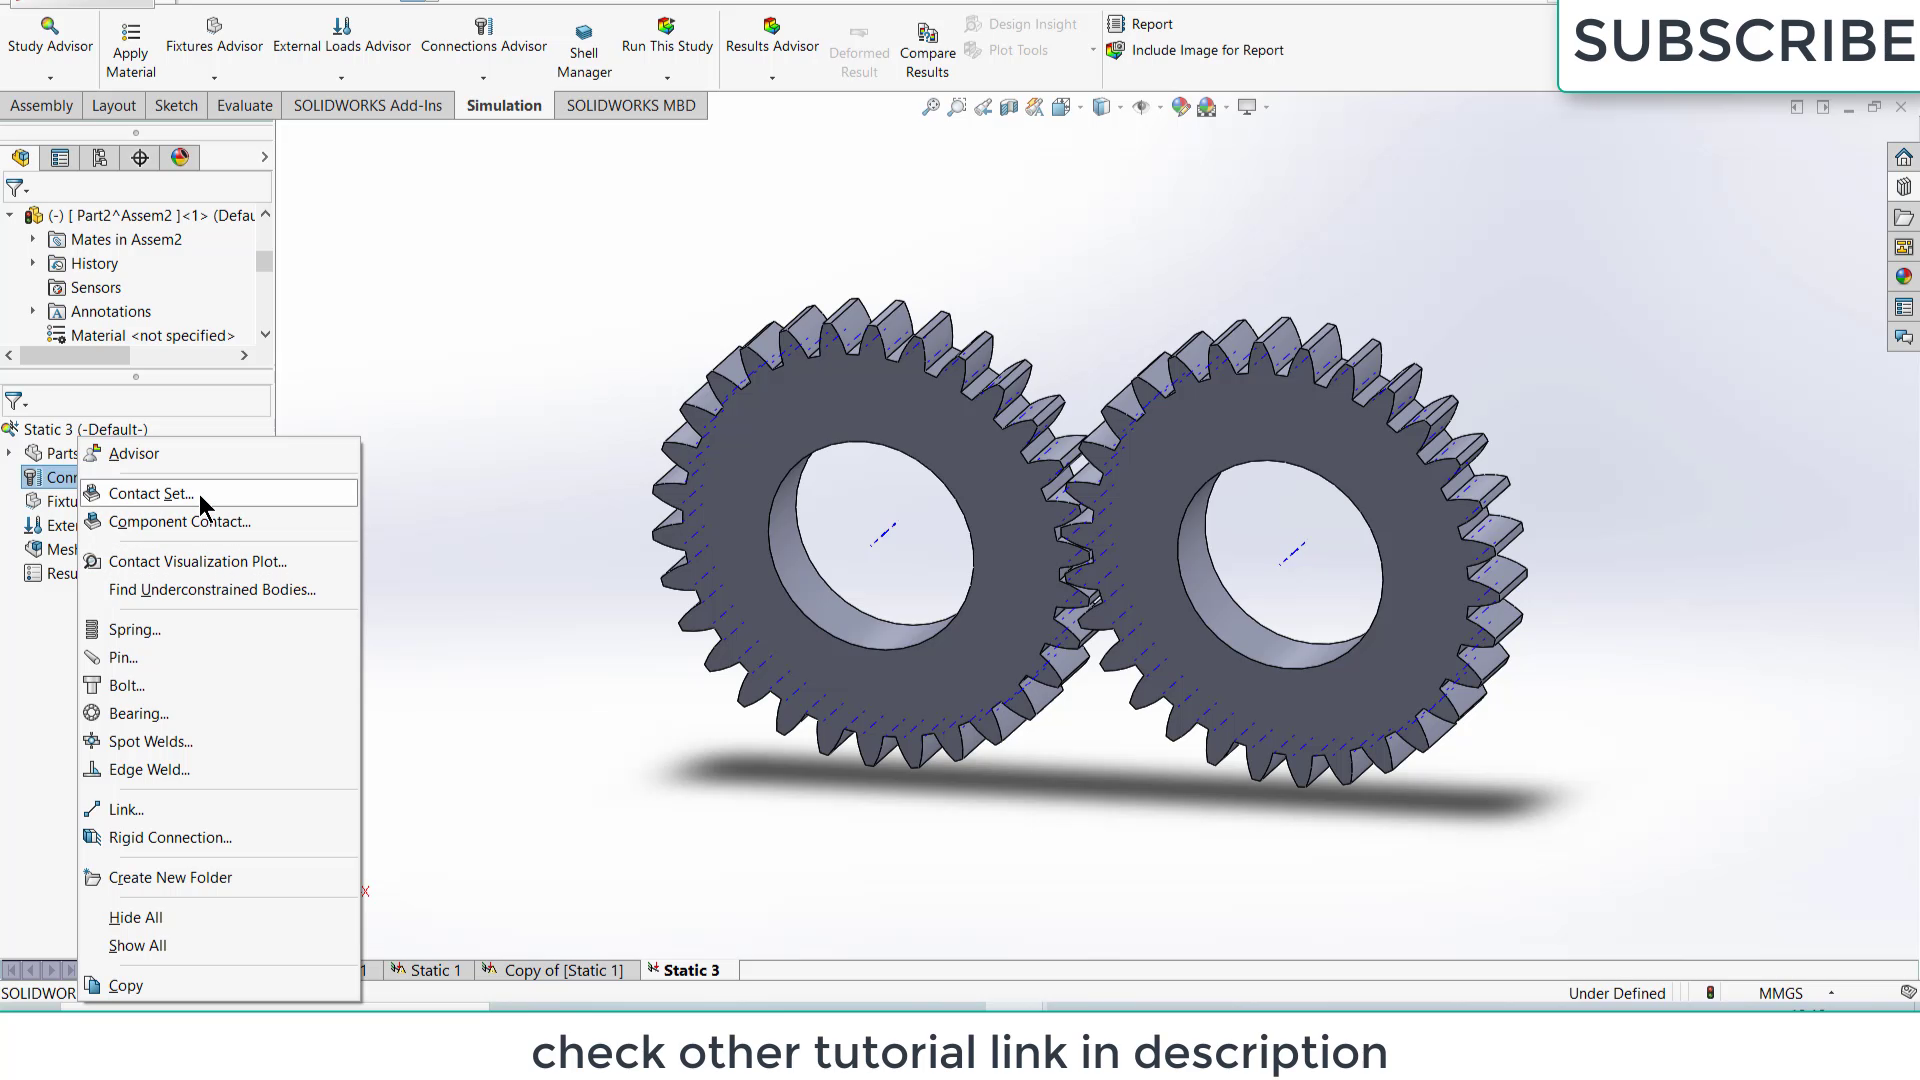Open the Edit Appearance tool
This screenshot has height=1080, width=1920.
click(x=1180, y=107)
